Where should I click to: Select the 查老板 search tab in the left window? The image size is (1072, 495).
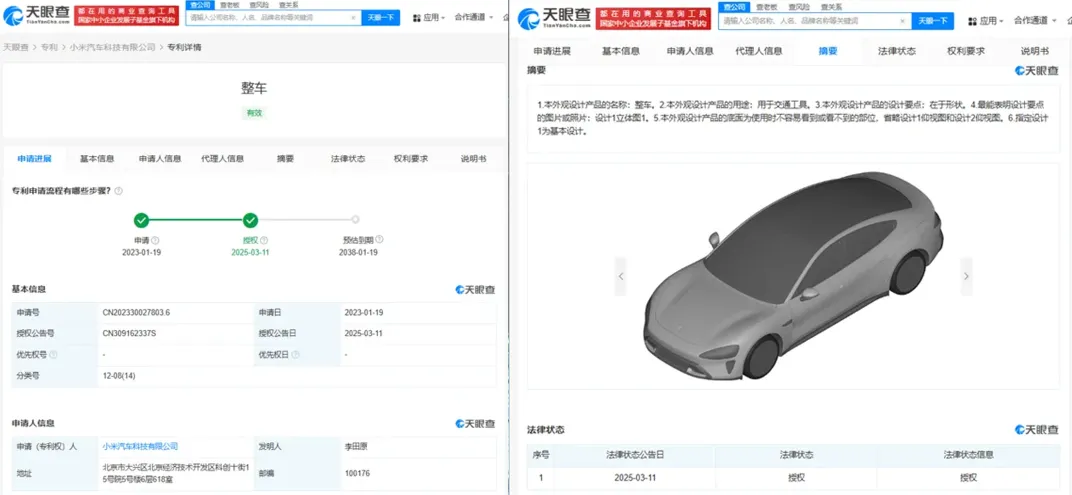point(229,4)
